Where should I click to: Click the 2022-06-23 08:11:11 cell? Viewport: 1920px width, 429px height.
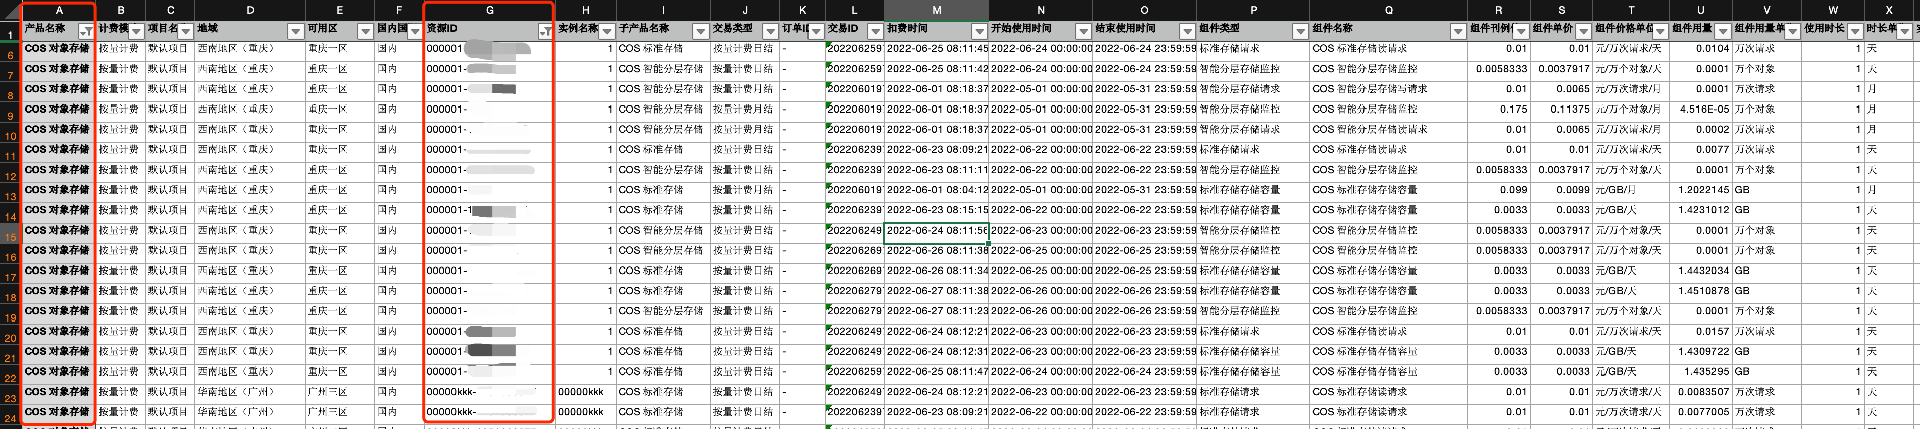[x=936, y=170]
